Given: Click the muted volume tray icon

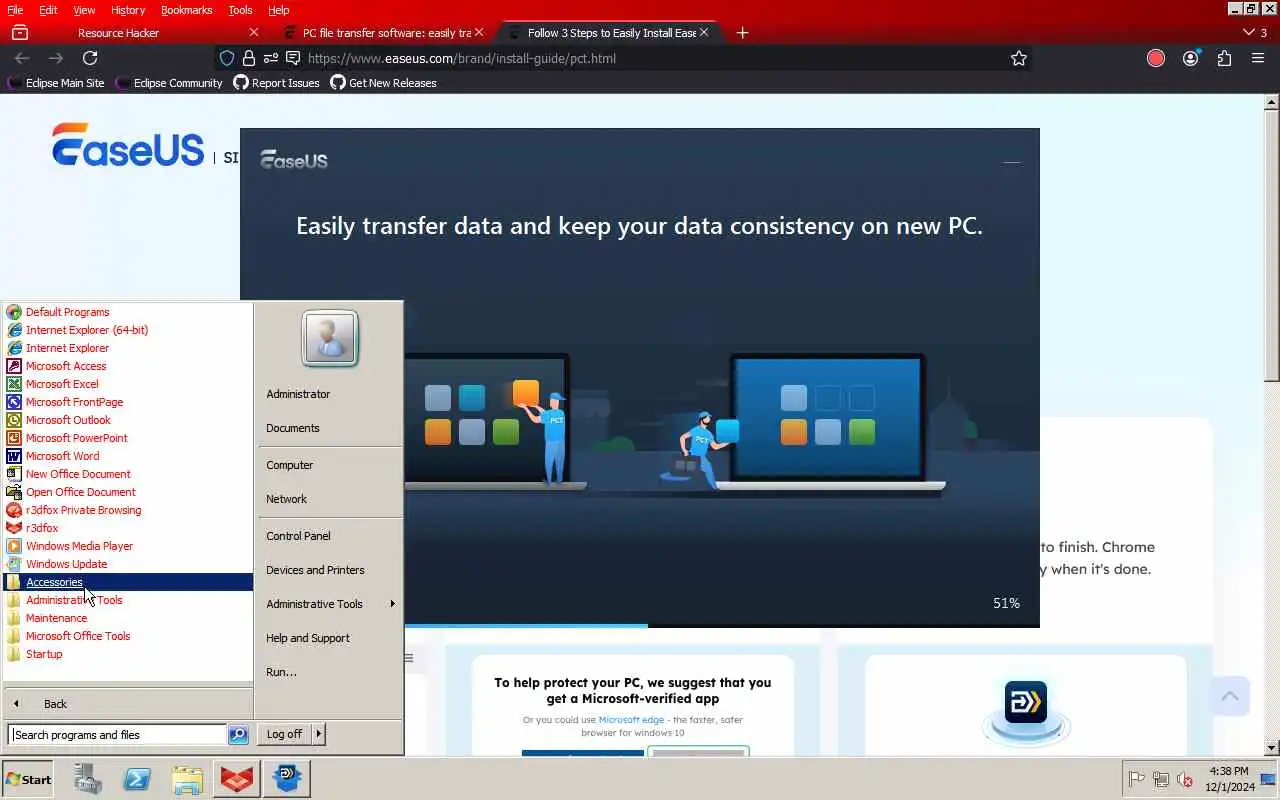Looking at the screenshot, I should (1186, 779).
